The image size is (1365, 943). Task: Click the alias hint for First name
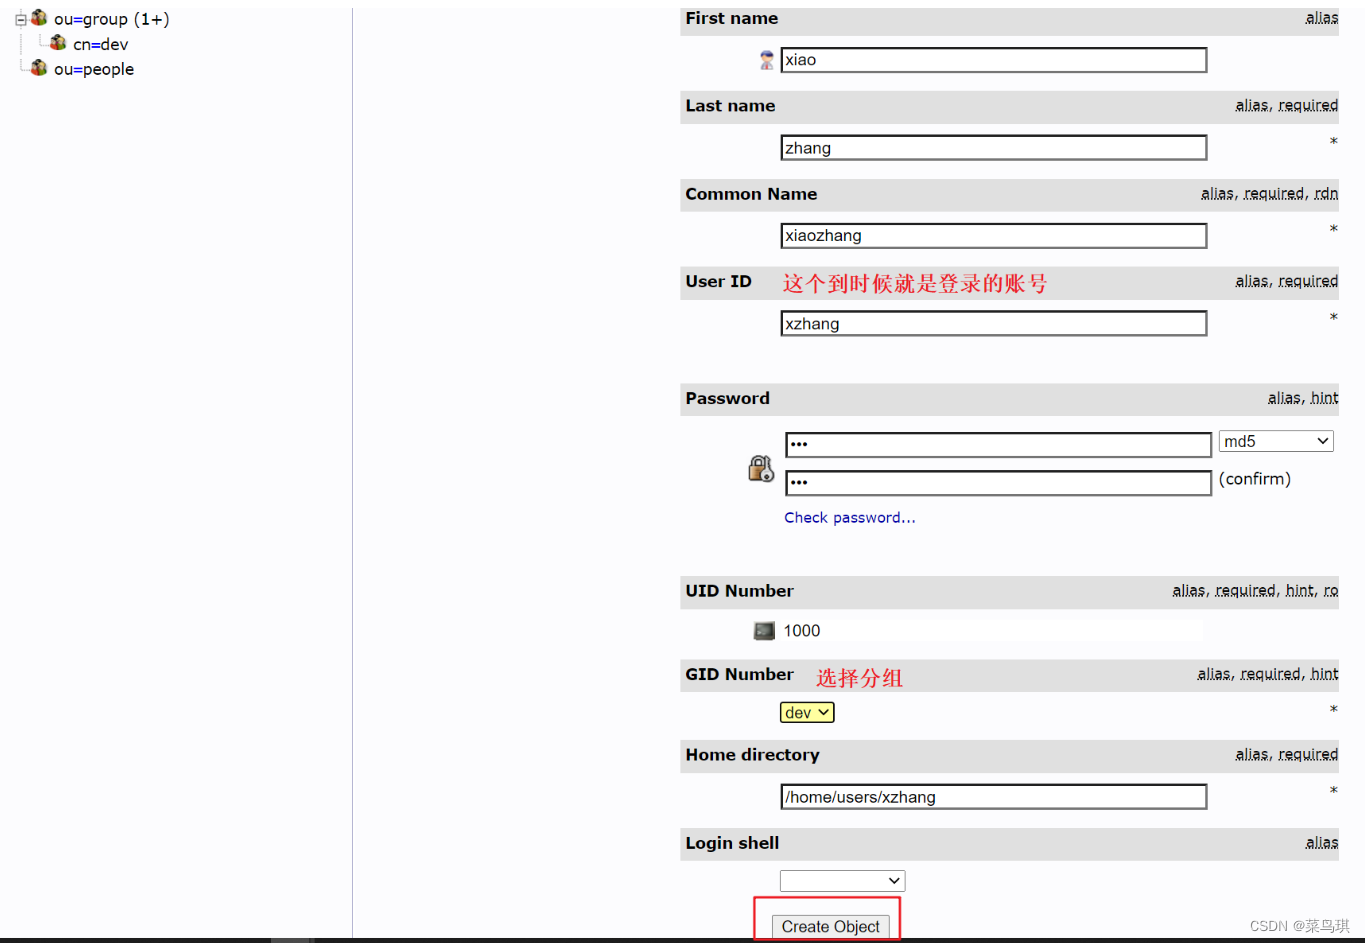(x=1321, y=18)
